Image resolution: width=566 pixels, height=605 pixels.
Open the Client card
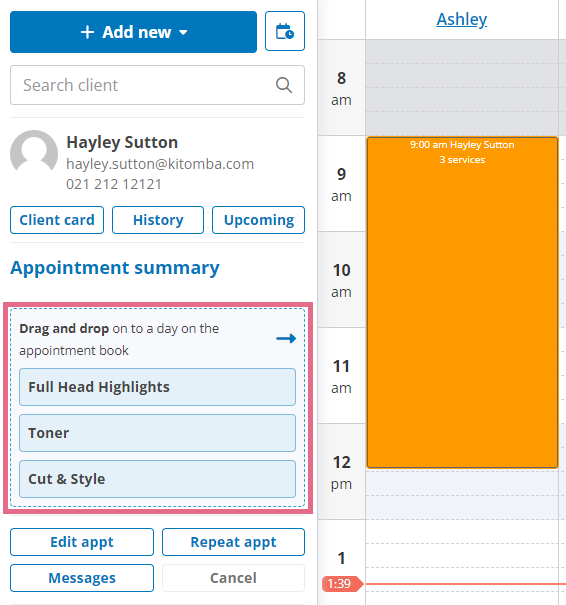57,220
